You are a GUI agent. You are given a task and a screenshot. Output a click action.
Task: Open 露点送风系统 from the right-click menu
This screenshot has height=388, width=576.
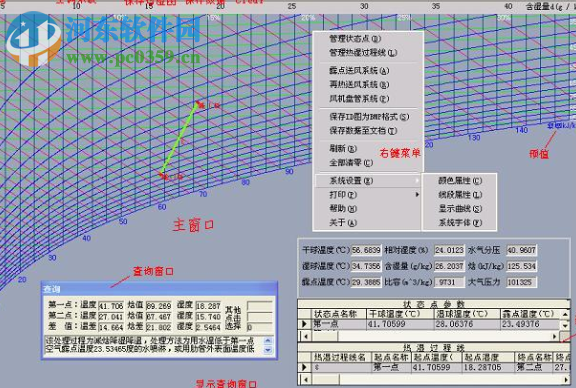click(x=359, y=71)
